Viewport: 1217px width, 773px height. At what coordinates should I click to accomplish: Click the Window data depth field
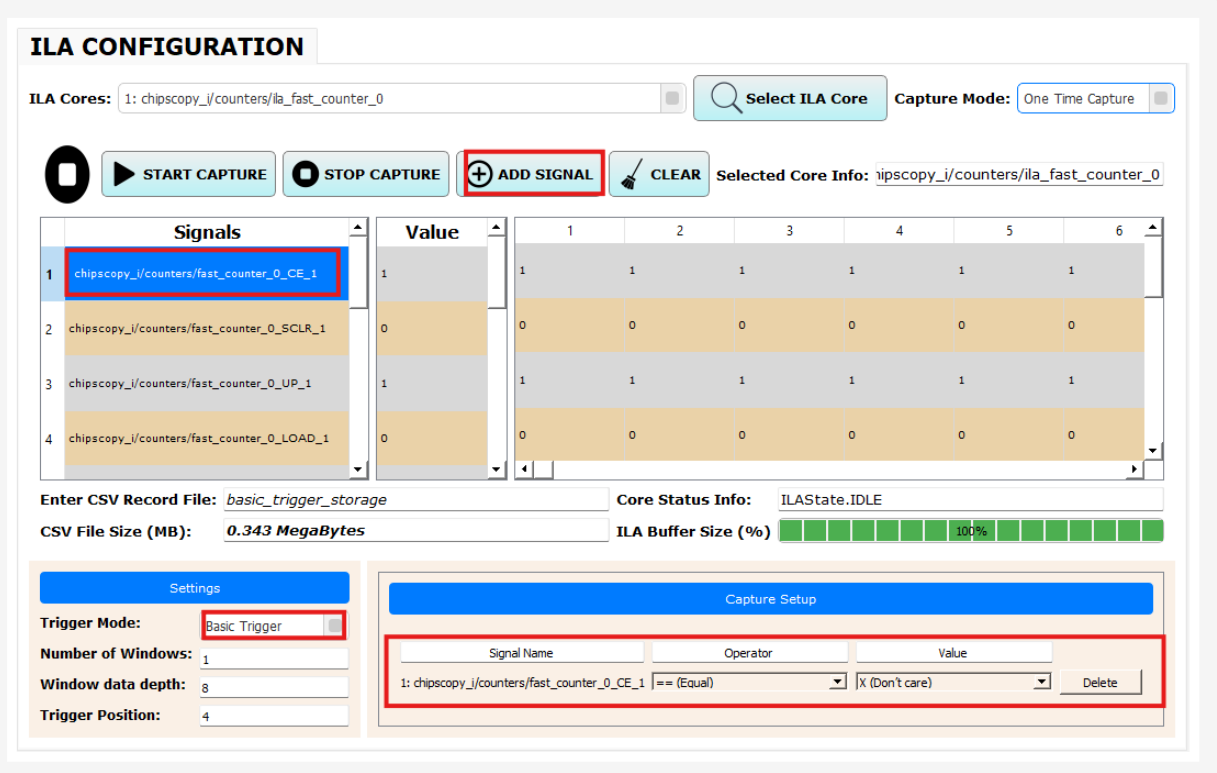(x=274, y=687)
